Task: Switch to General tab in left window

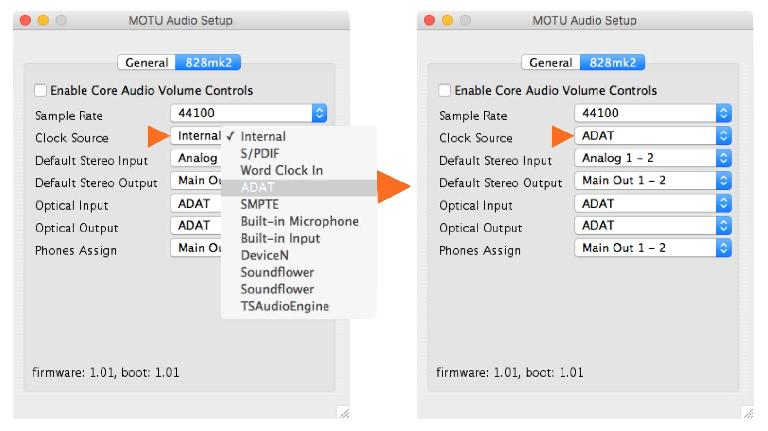Action: (146, 63)
